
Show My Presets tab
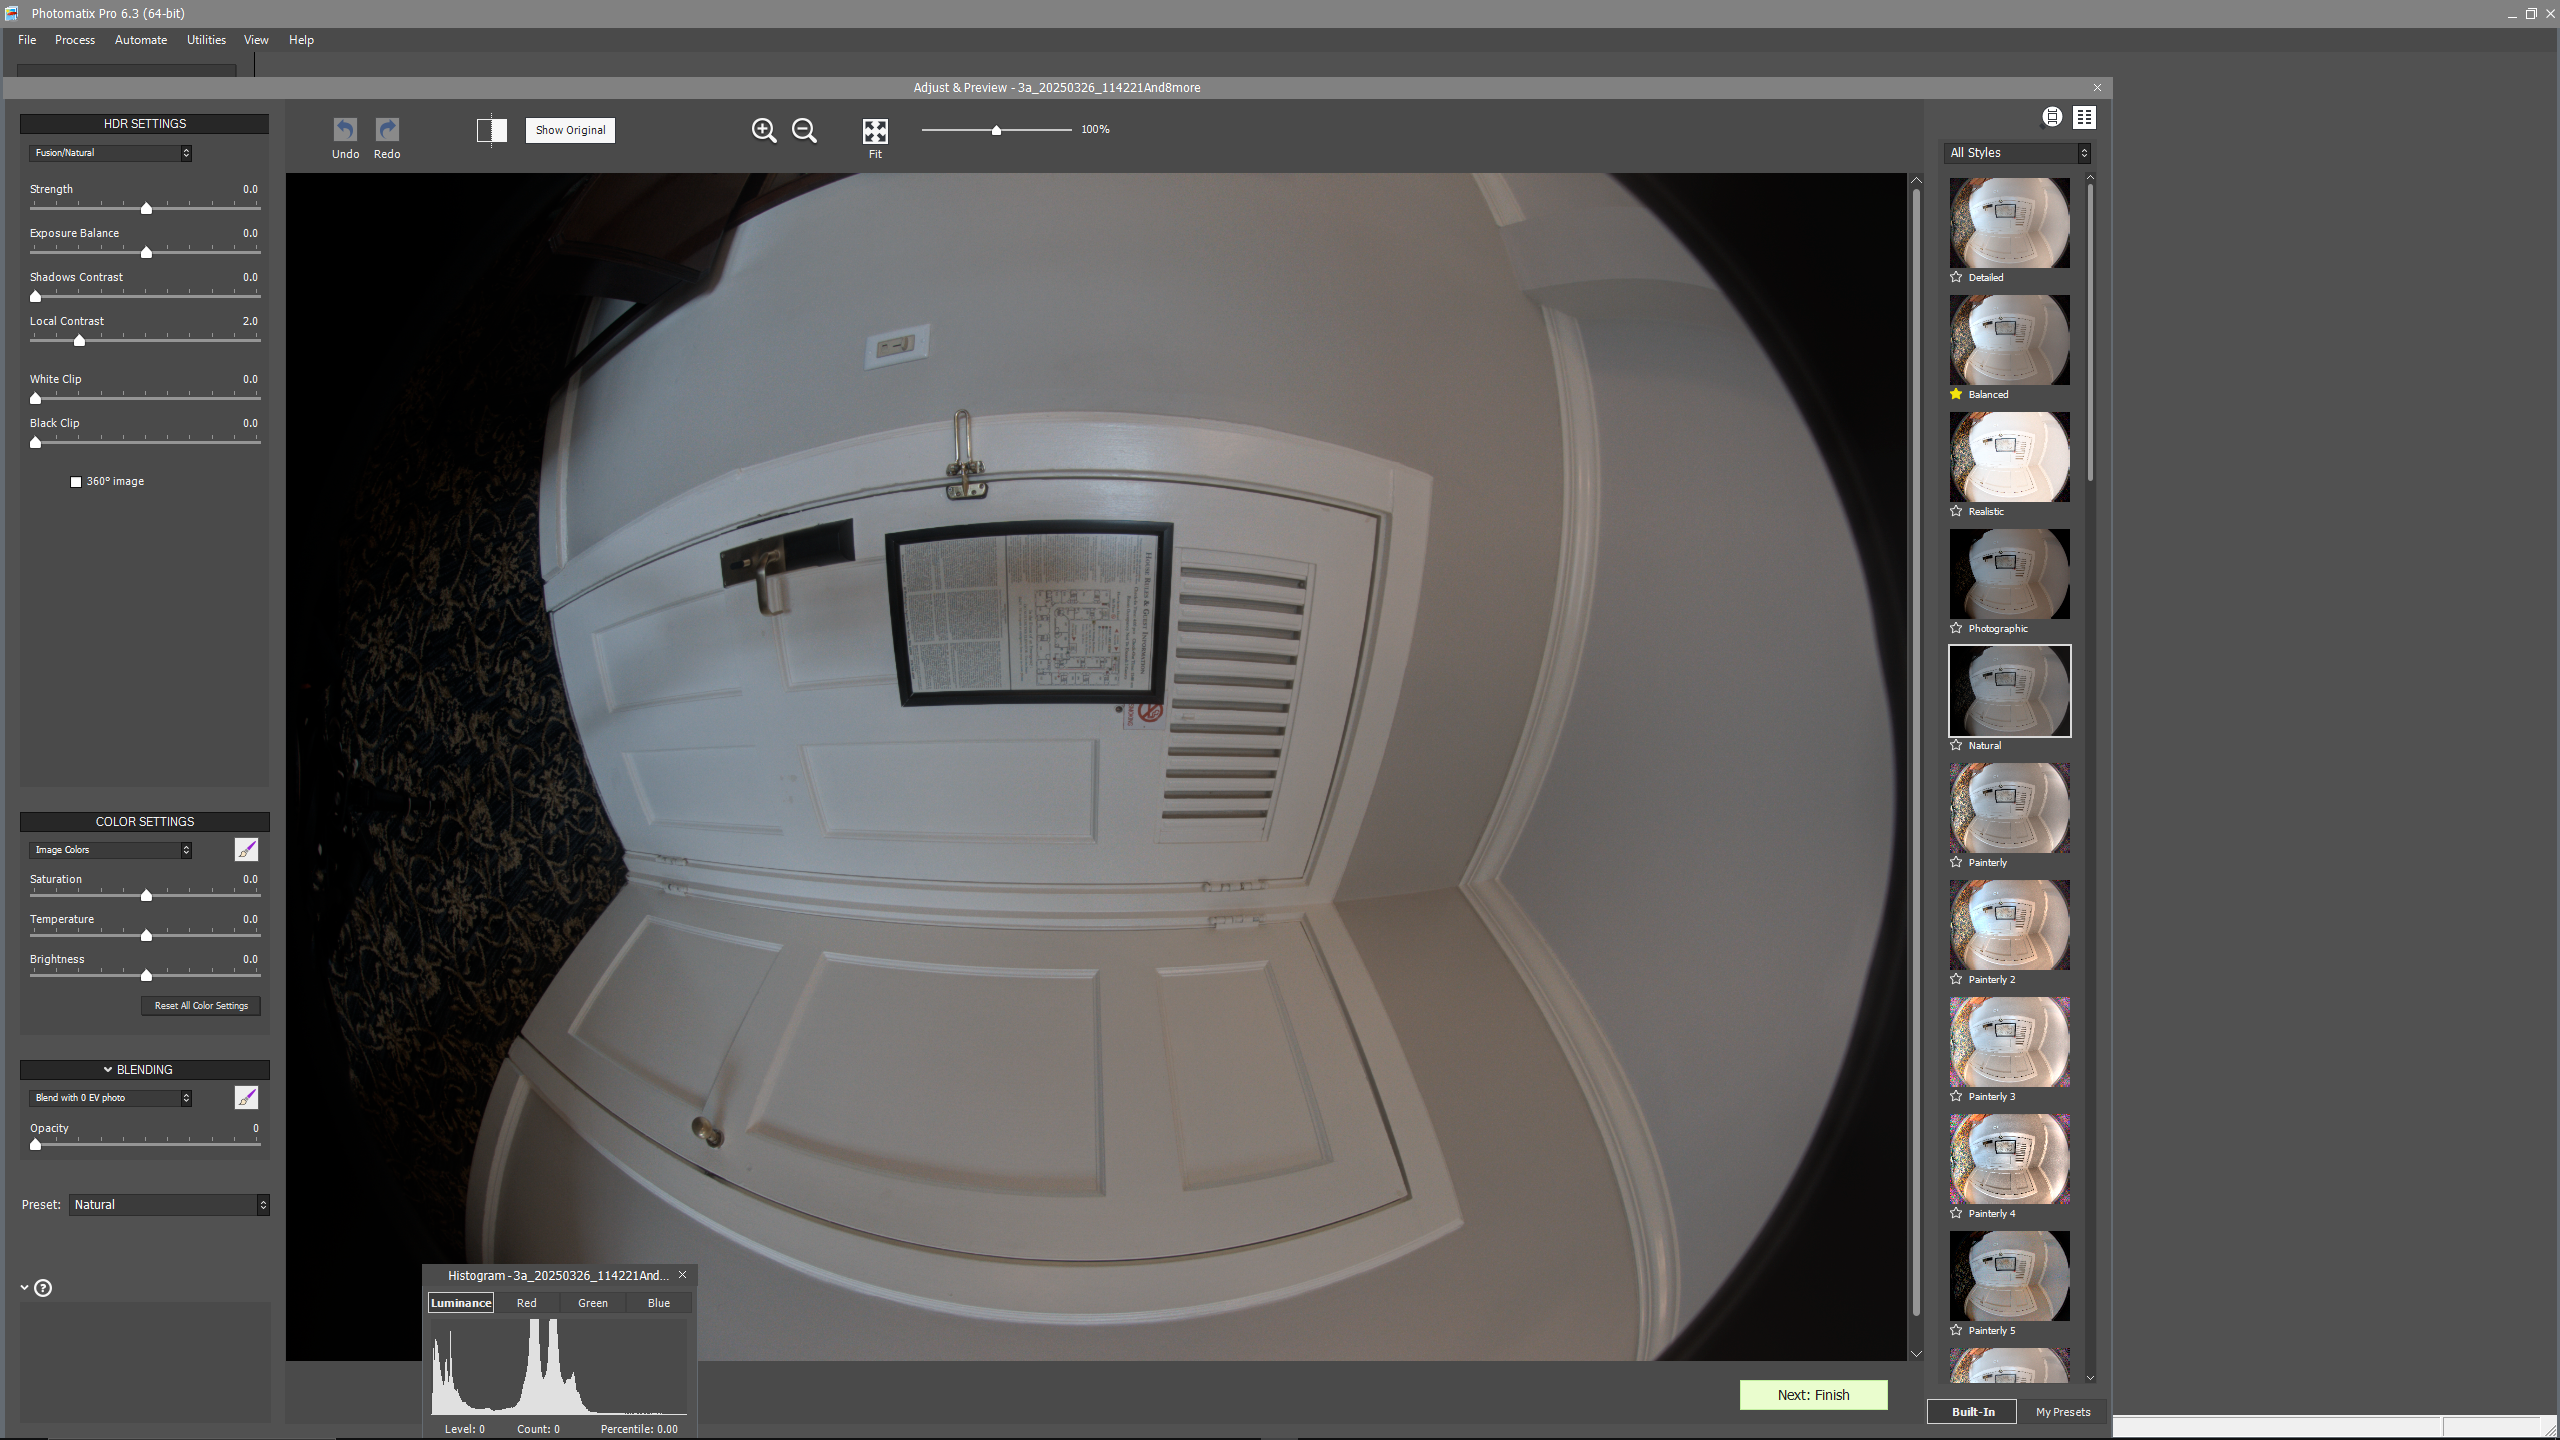2063,1412
